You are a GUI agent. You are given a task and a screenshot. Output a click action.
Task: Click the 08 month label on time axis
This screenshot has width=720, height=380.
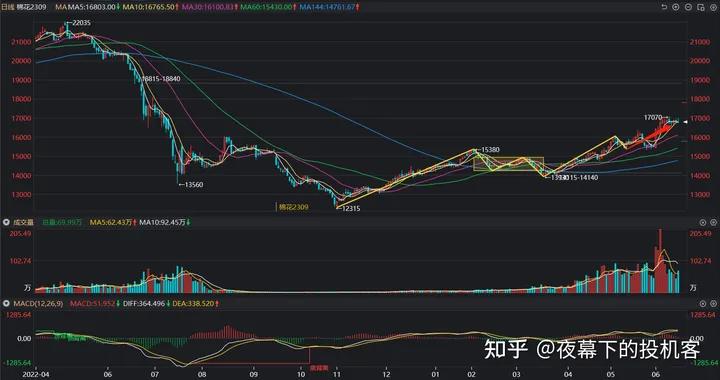coord(203,374)
